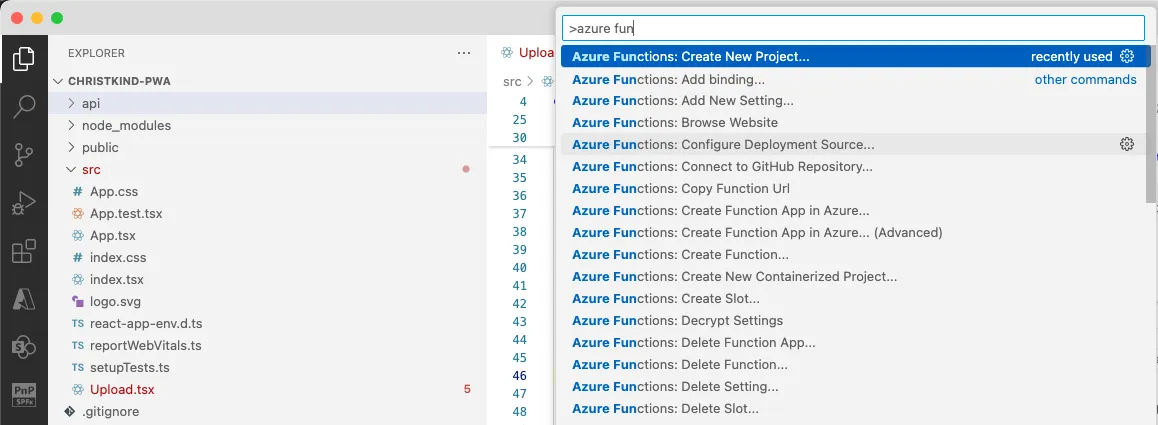Click the logo.svg file icon
This screenshot has width=1158, height=425.
[x=78, y=302]
